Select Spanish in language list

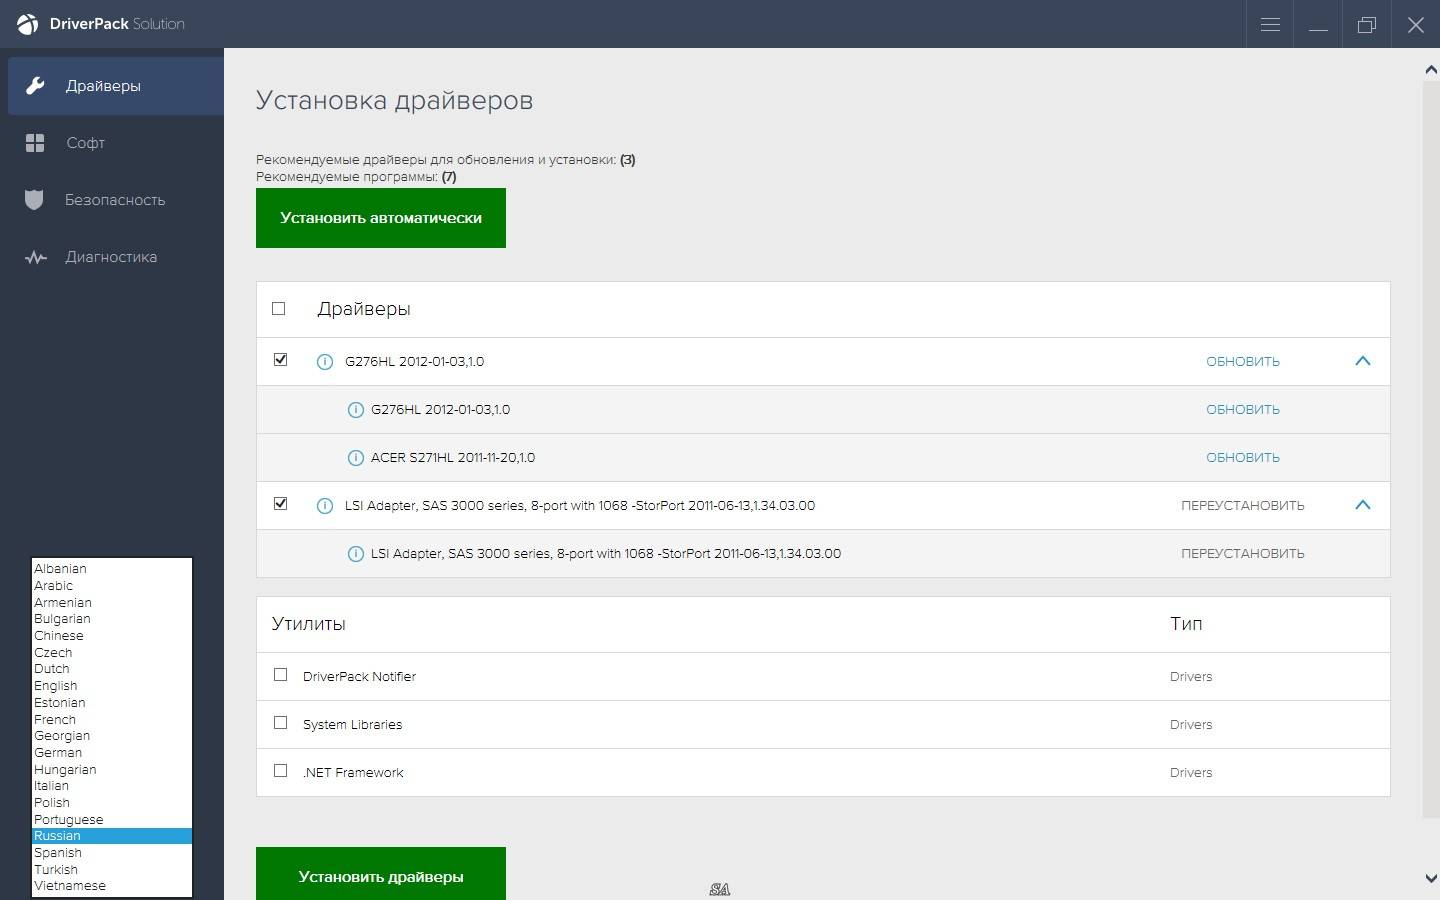[x=112, y=853]
